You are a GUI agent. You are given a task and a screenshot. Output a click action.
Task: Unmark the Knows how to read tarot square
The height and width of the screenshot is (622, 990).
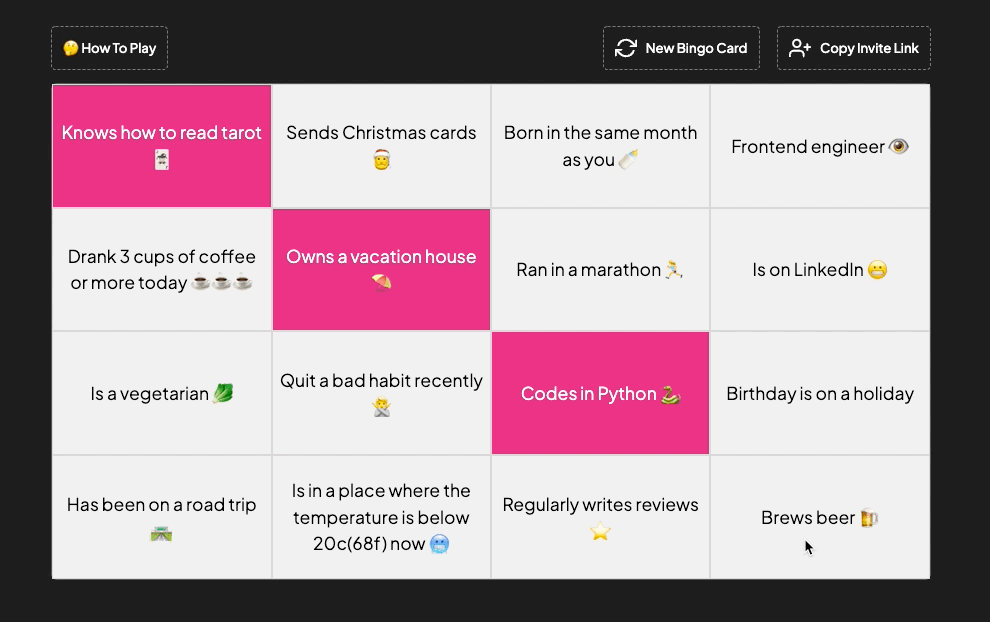[x=162, y=146]
